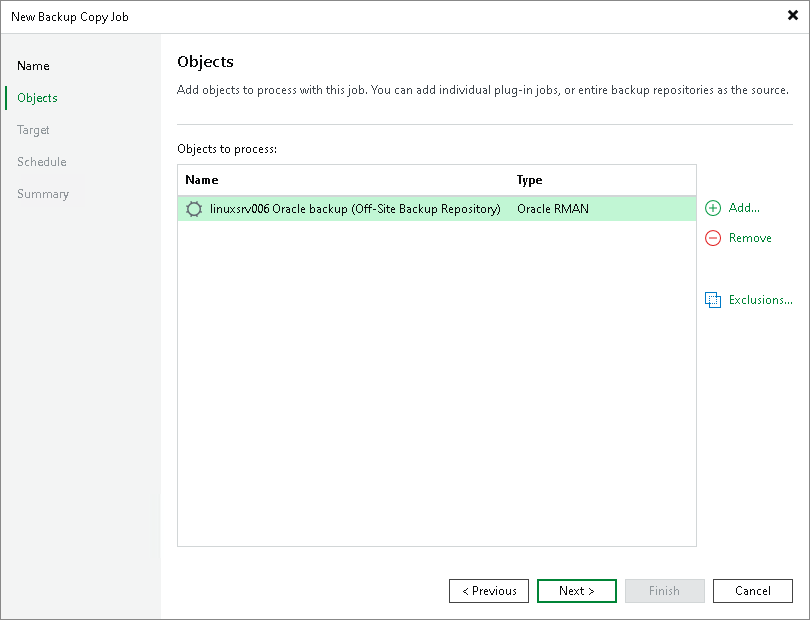Click the green Add plus icon

(x=712, y=208)
